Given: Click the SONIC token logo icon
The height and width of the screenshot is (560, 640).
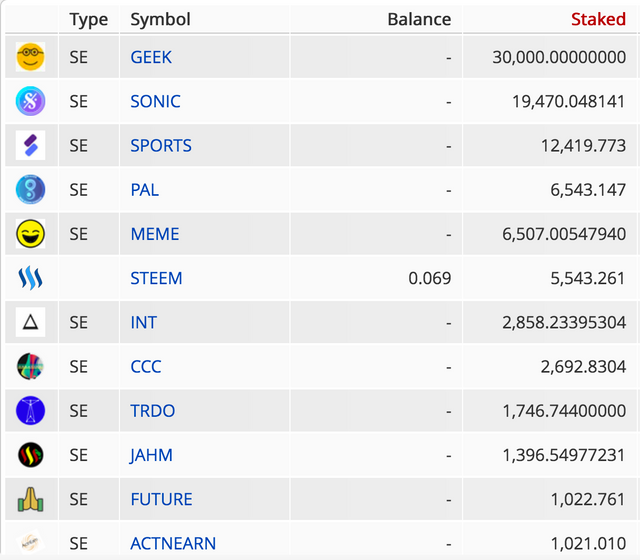Looking at the screenshot, I should point(30,101).
